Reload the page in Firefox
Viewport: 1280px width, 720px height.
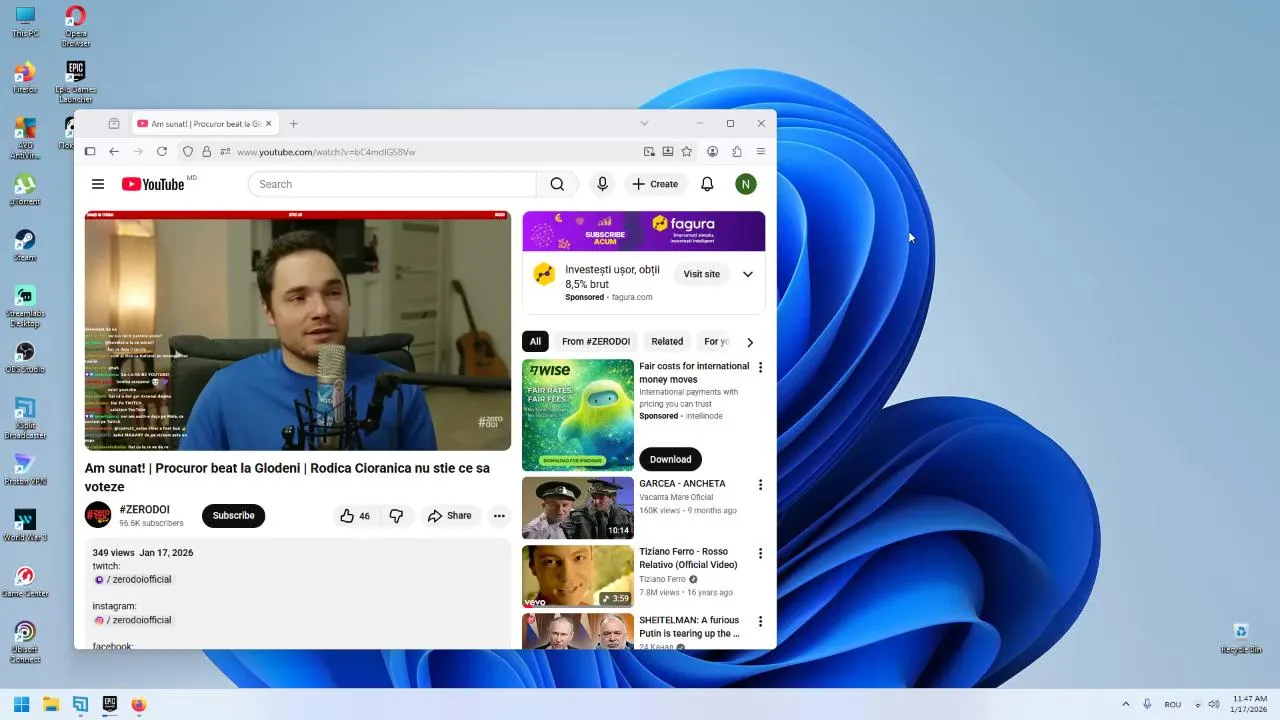click(161, 152)
